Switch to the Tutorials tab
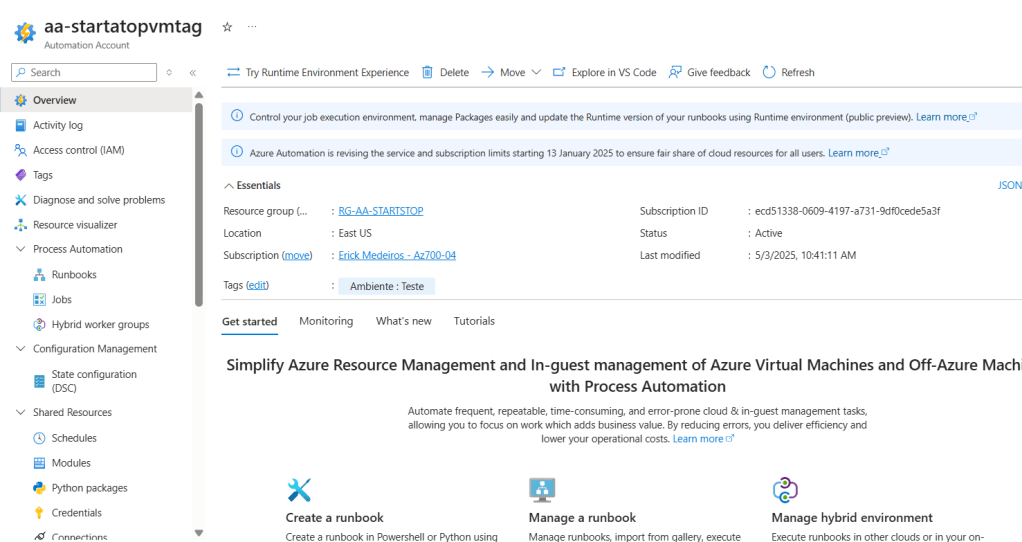This screenshot has height=542, width=1022. tap(474, 321)
